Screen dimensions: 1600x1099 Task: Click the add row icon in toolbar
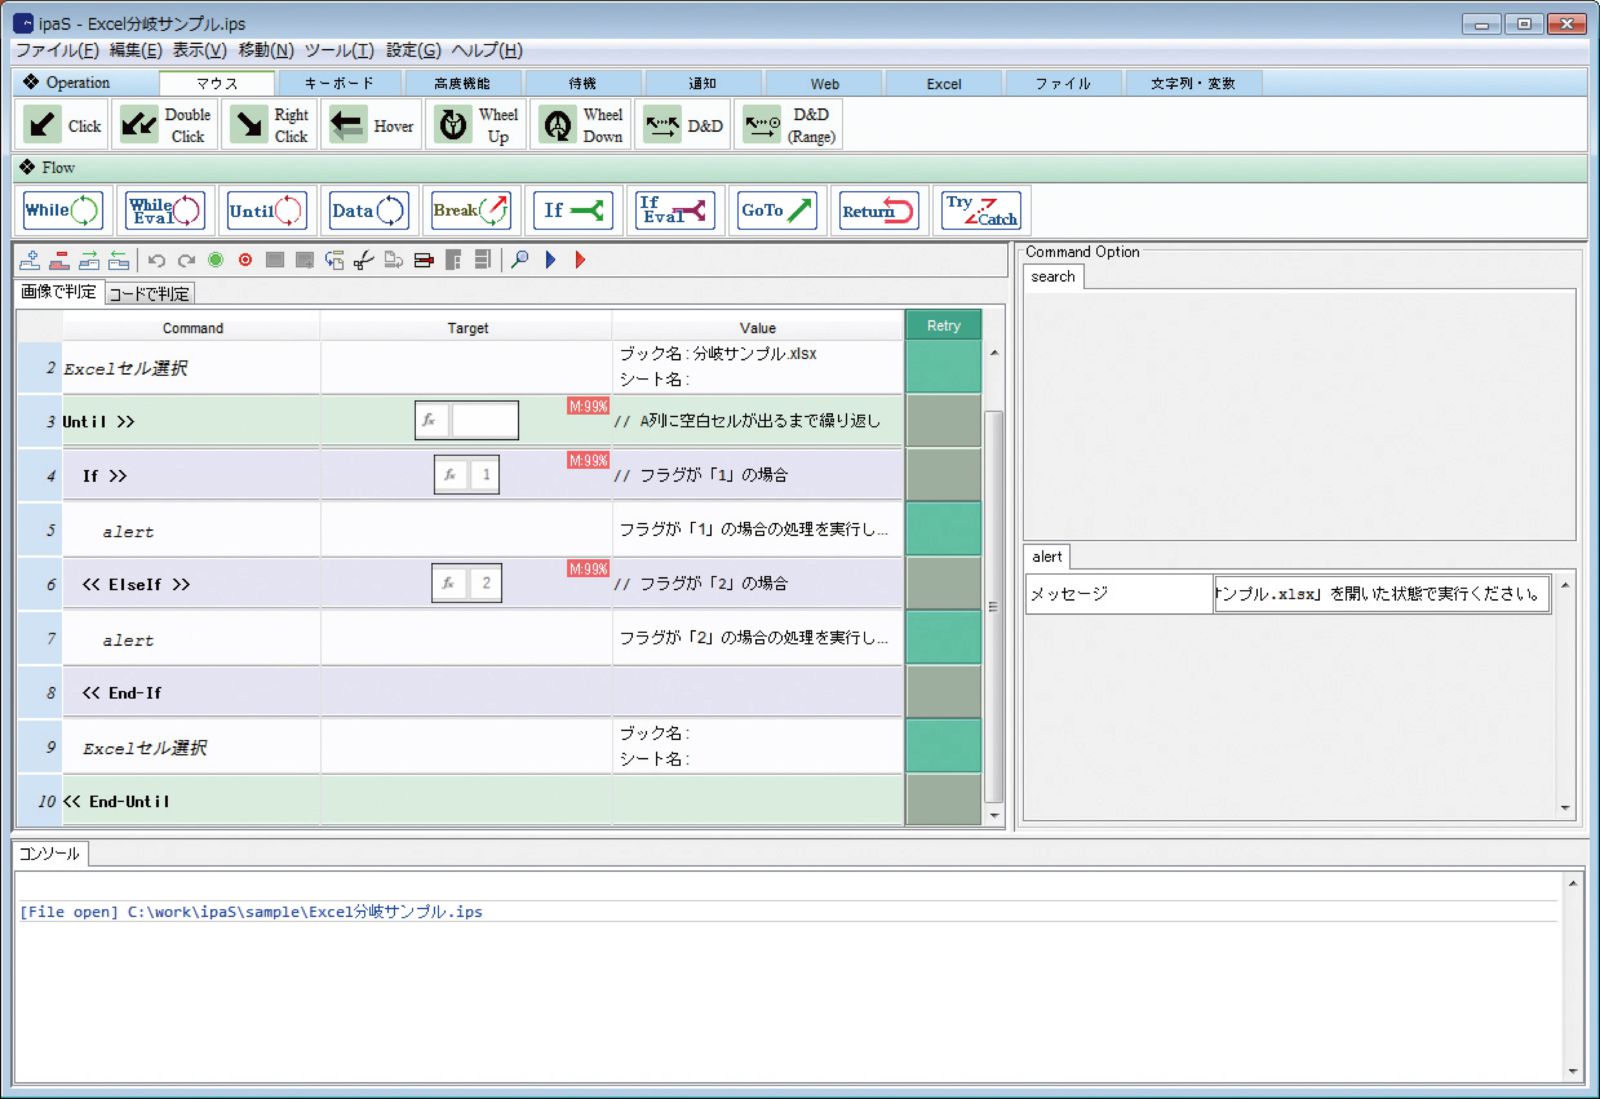pyautogui.click(x=30, y=261)
